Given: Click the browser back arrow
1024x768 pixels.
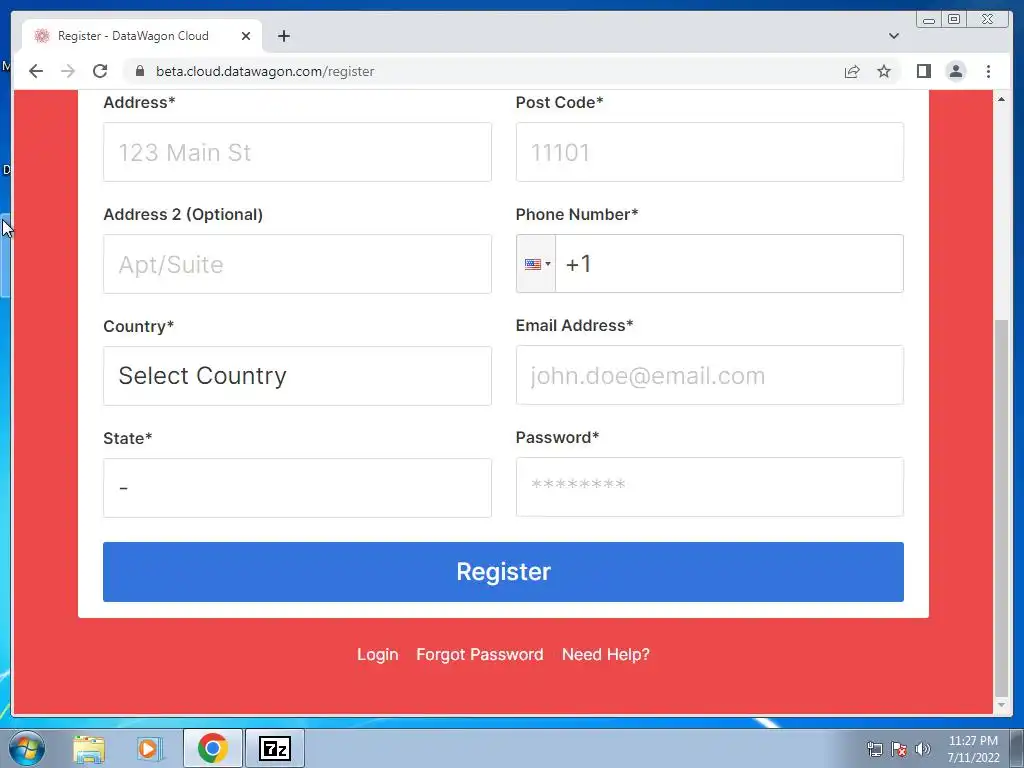Looking at the screenshot, I should point(36,71).
